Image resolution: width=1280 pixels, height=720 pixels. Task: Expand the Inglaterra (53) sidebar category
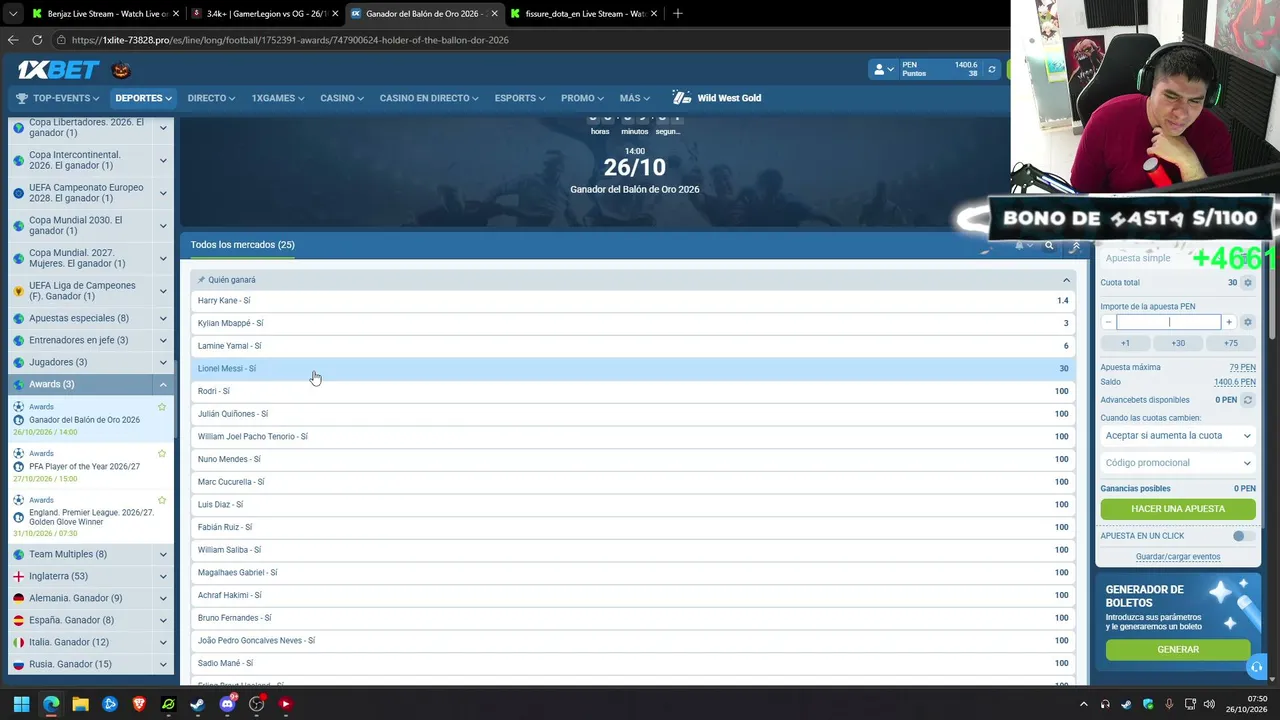coord(163,576)
